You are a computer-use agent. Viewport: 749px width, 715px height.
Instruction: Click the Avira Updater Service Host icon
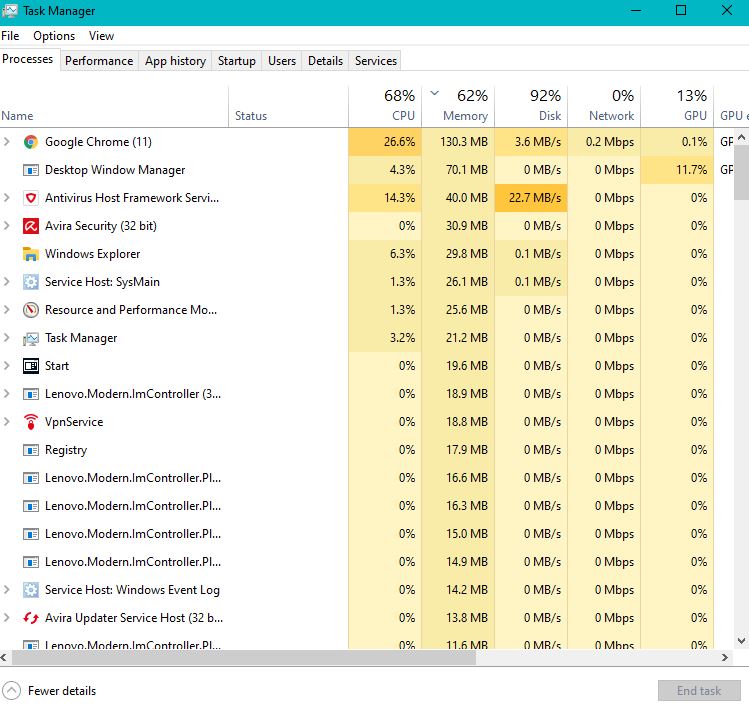[x=31, y=618]
